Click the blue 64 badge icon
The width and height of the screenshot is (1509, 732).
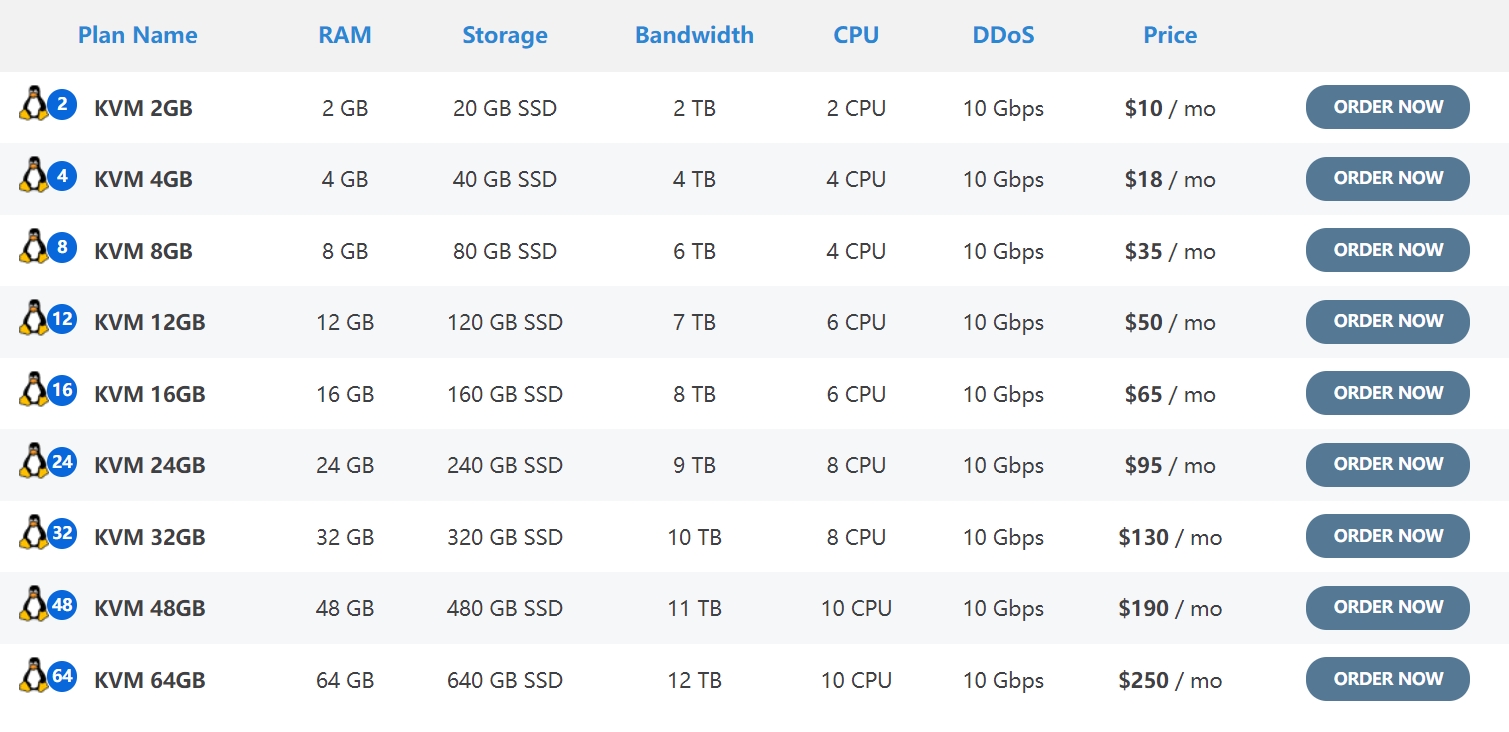point(62,676)
